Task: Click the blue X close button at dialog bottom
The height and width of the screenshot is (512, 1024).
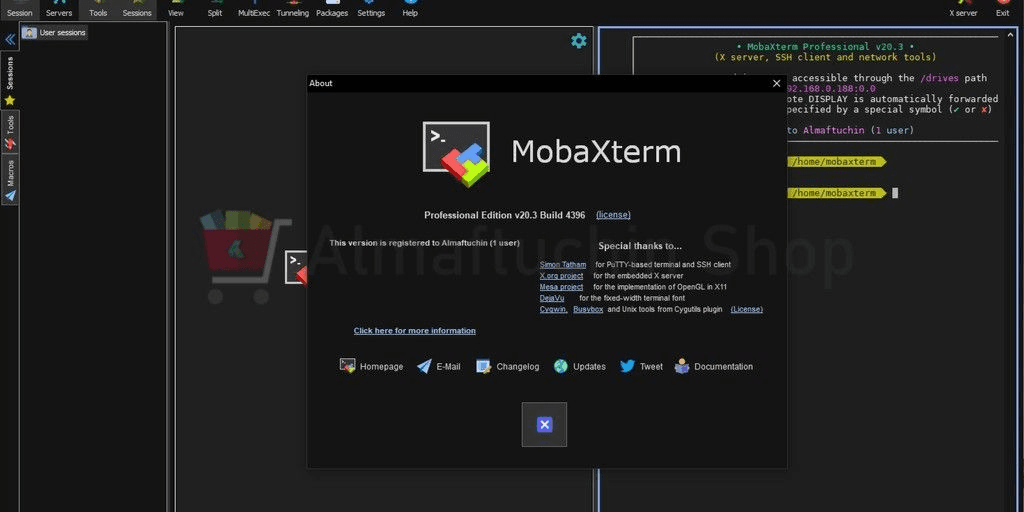Action: coord(544,424)
